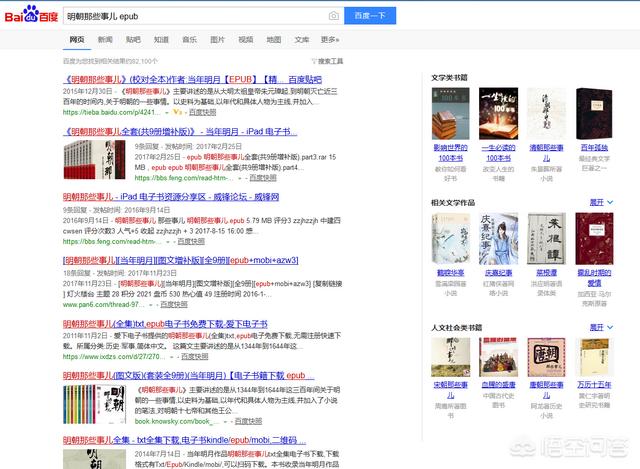640x469 pixels.
Task: Open the 文库 tab
Action: point(302,40)
